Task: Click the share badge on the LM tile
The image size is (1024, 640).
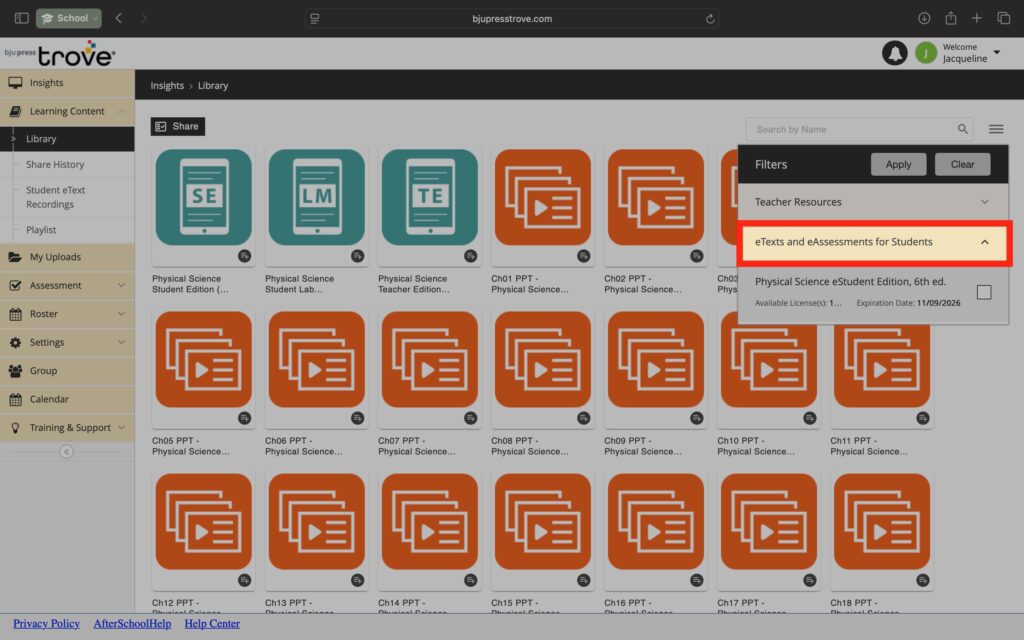Action: click(357, 256)
